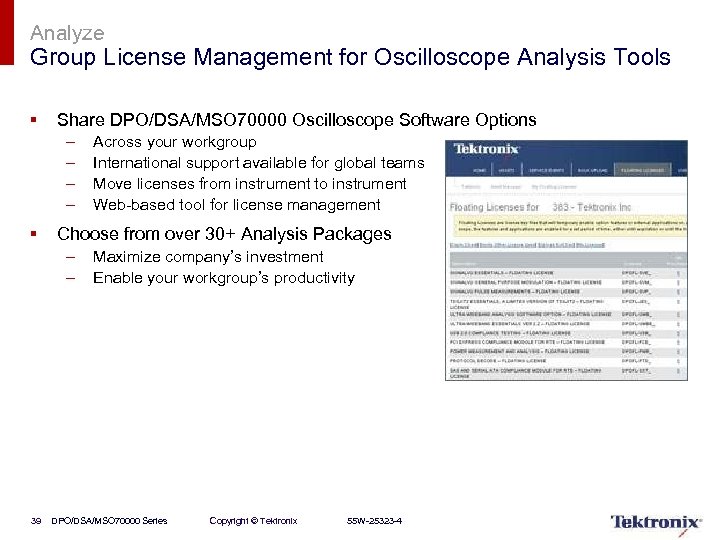
Task: Click the 'Analyze' section label
Action: coord(67,33)
